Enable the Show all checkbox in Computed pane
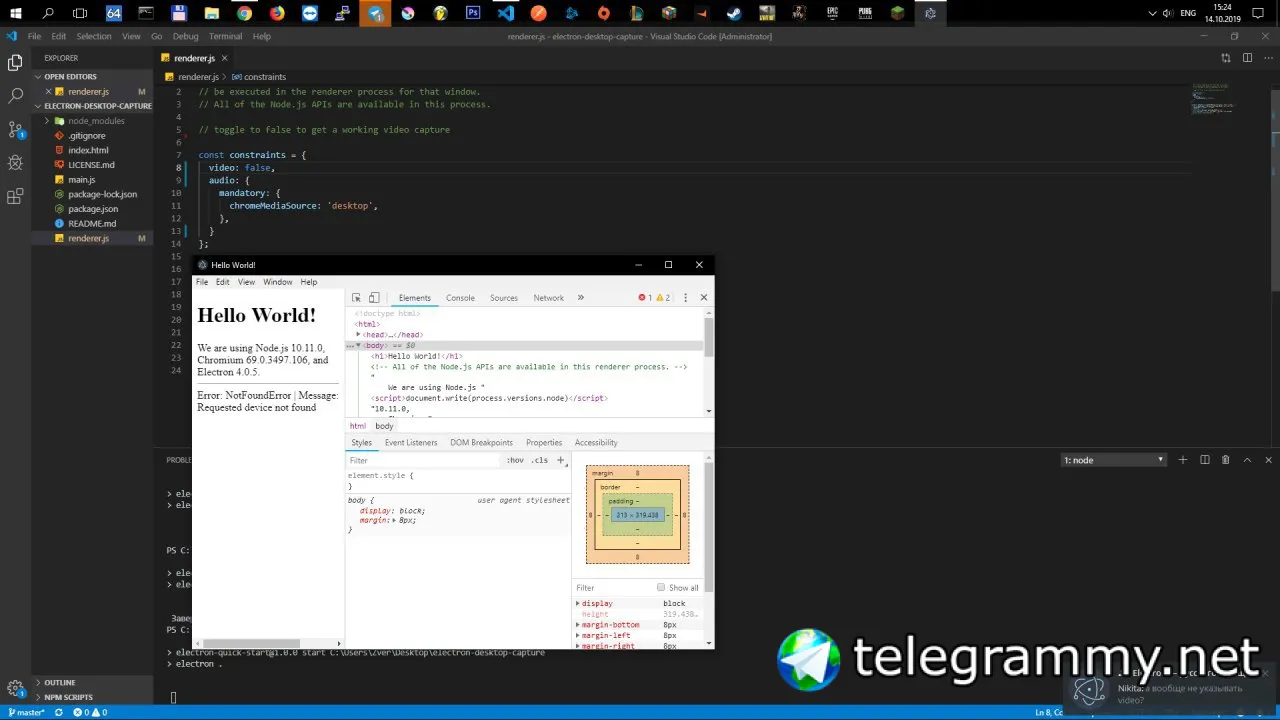This screenshot has width=1280, height=720. 661,588
